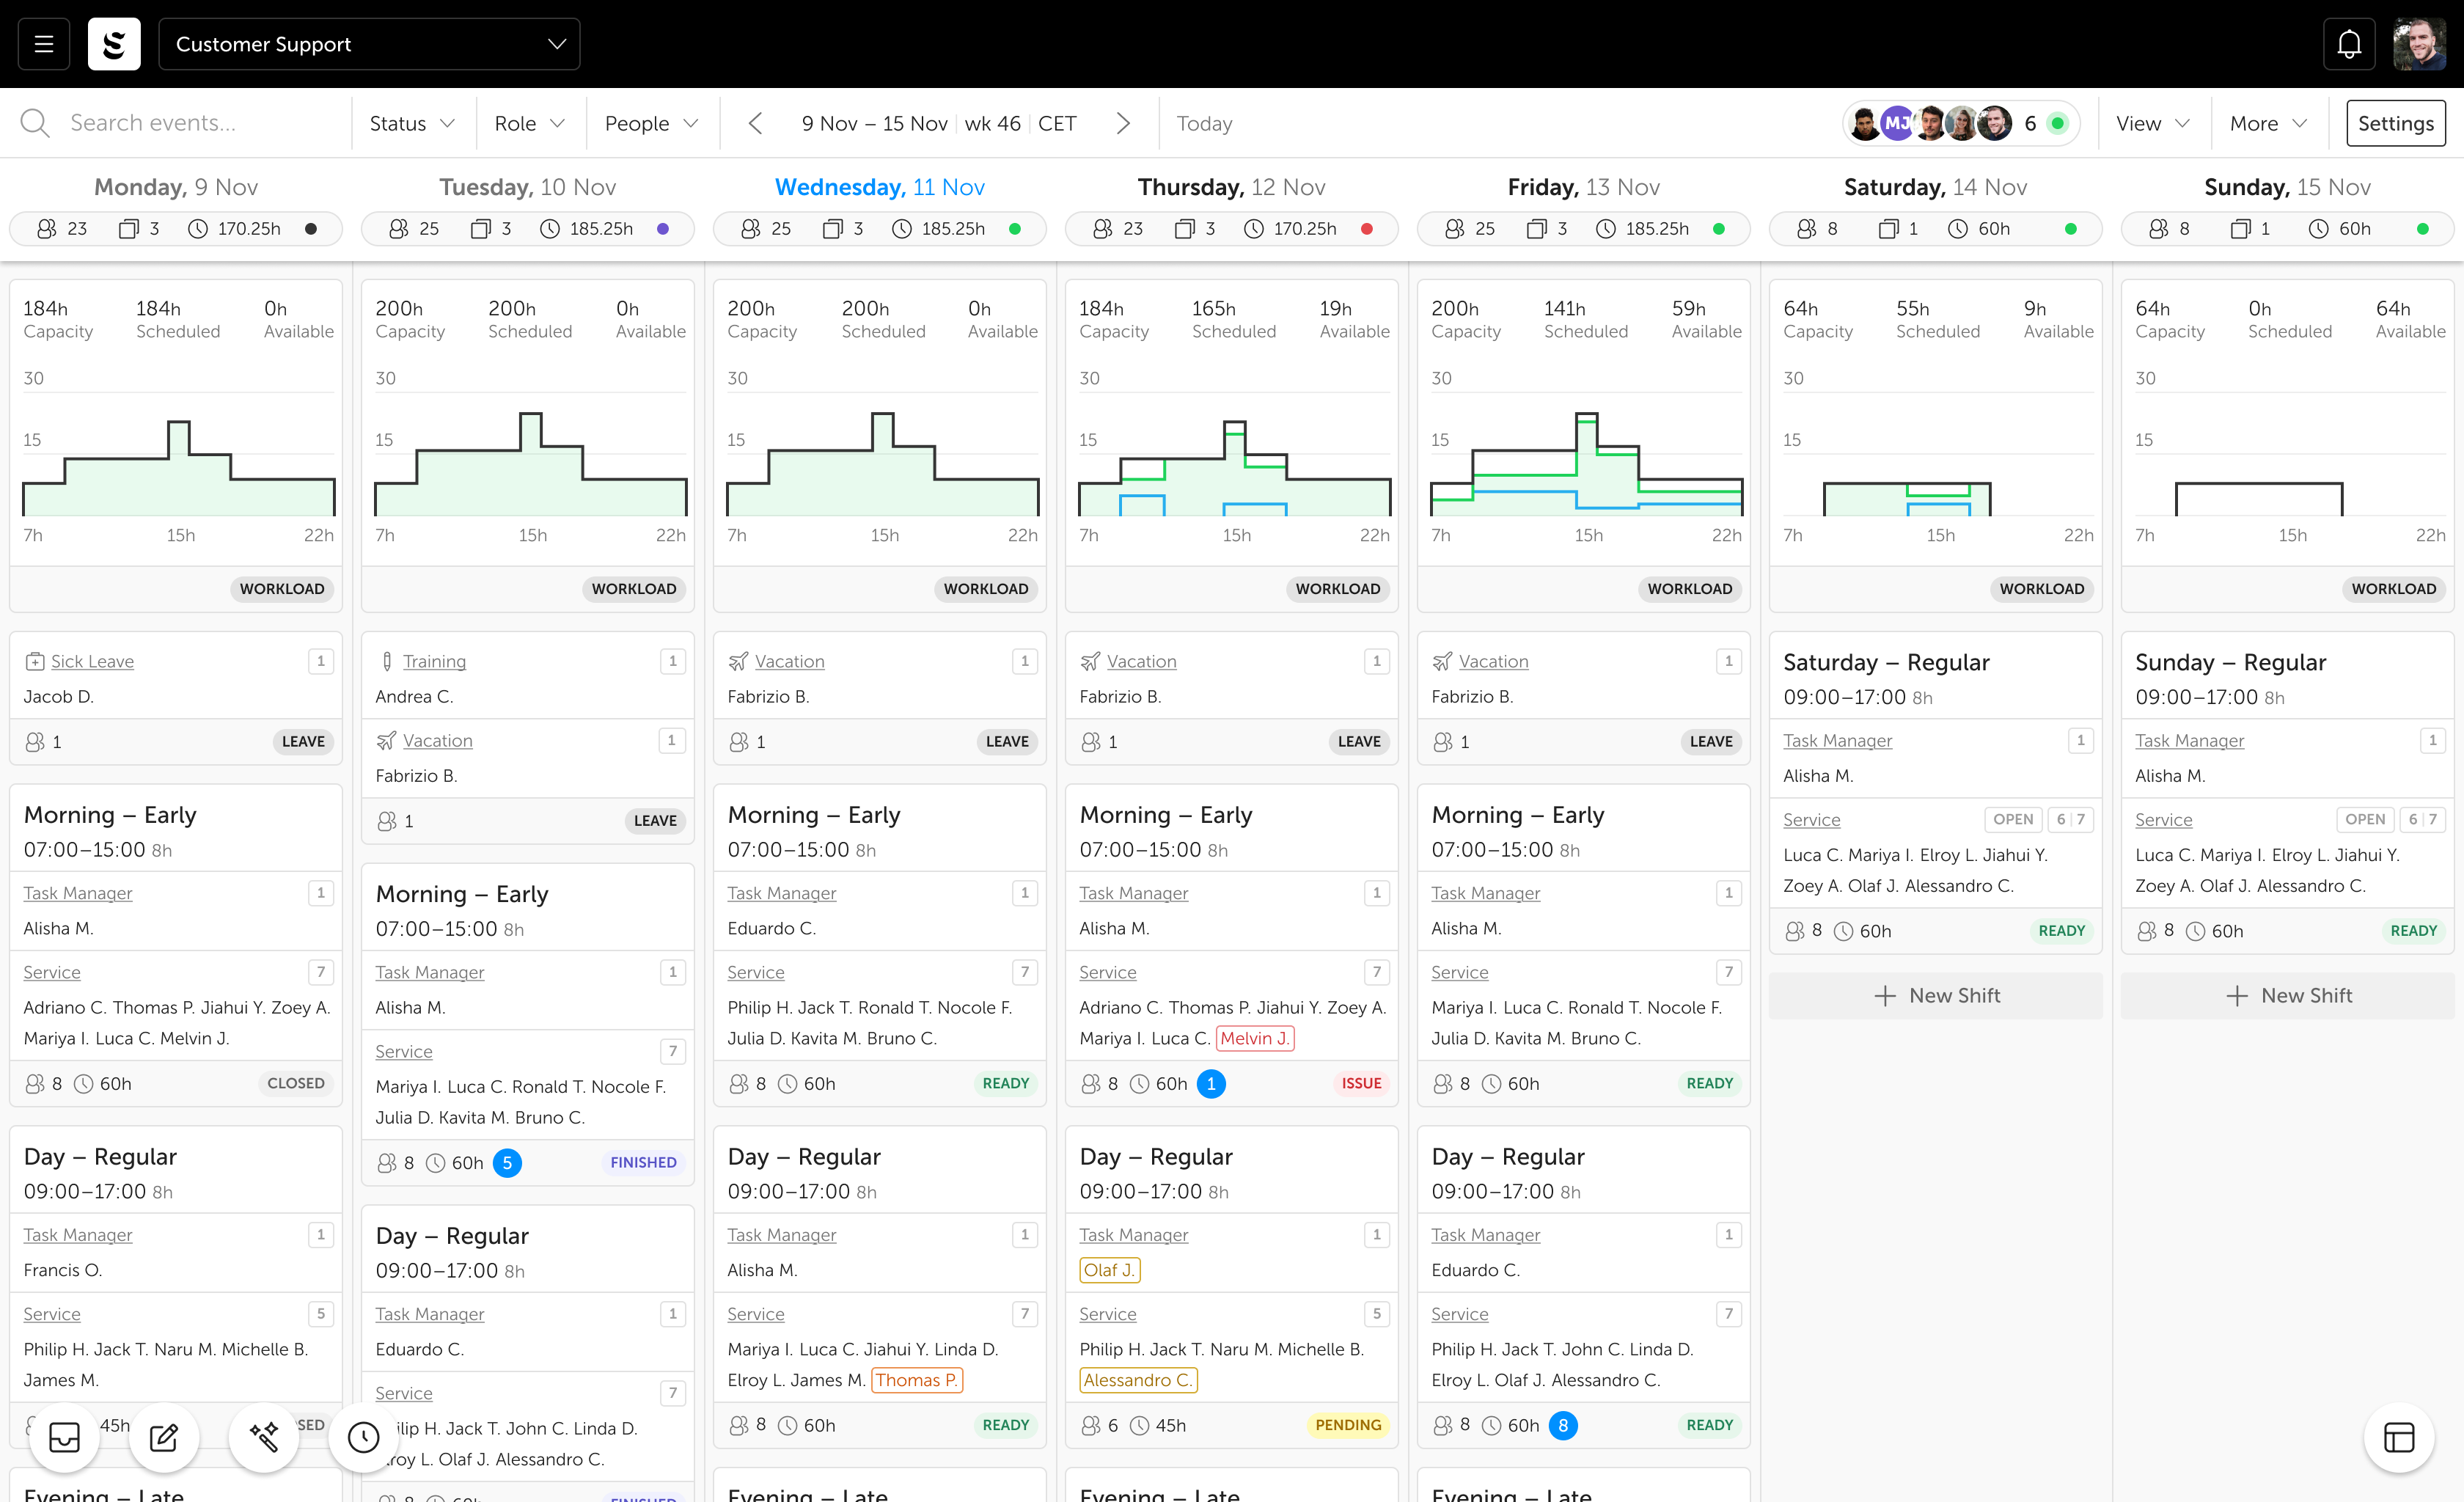Open the inbox tray floating button
This screenshot has width=2464, height=1502.
[64, 1437]
